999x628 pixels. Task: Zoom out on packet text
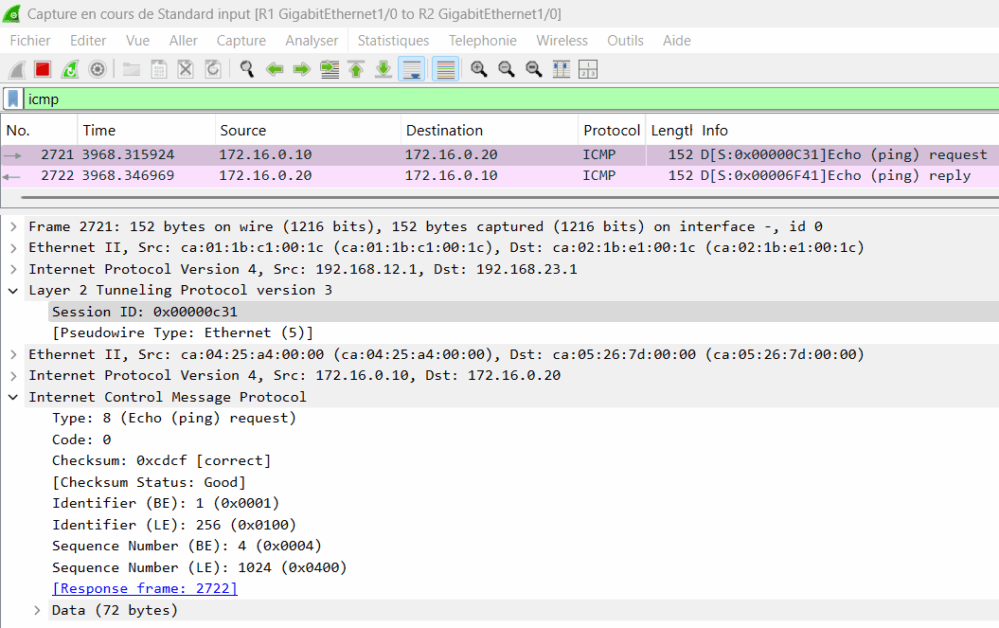507,69
